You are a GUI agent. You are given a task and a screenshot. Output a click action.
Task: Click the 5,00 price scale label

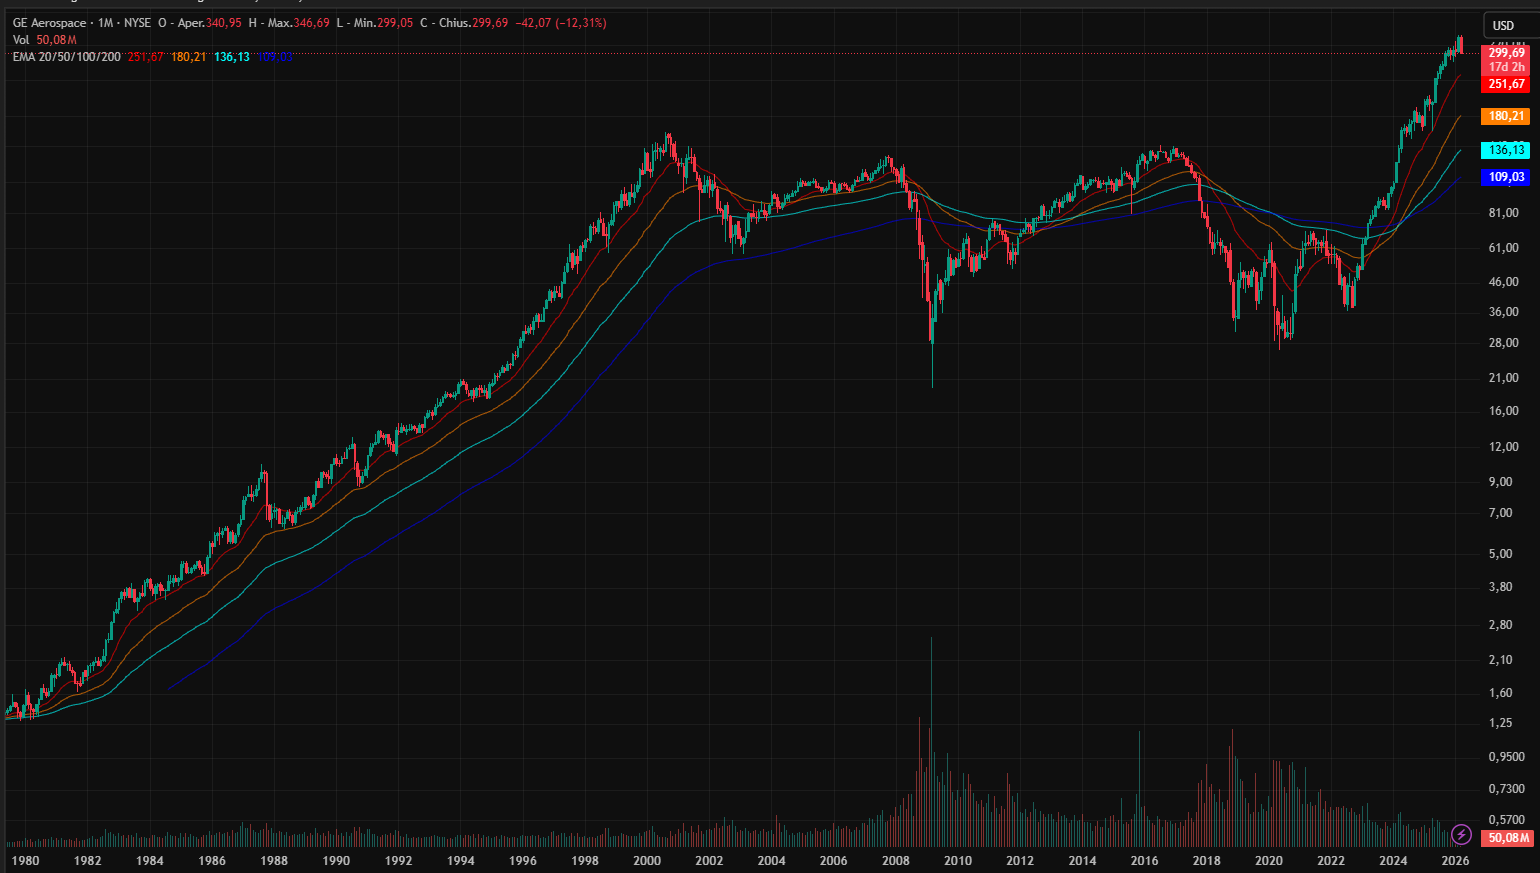coord(1501,554)
